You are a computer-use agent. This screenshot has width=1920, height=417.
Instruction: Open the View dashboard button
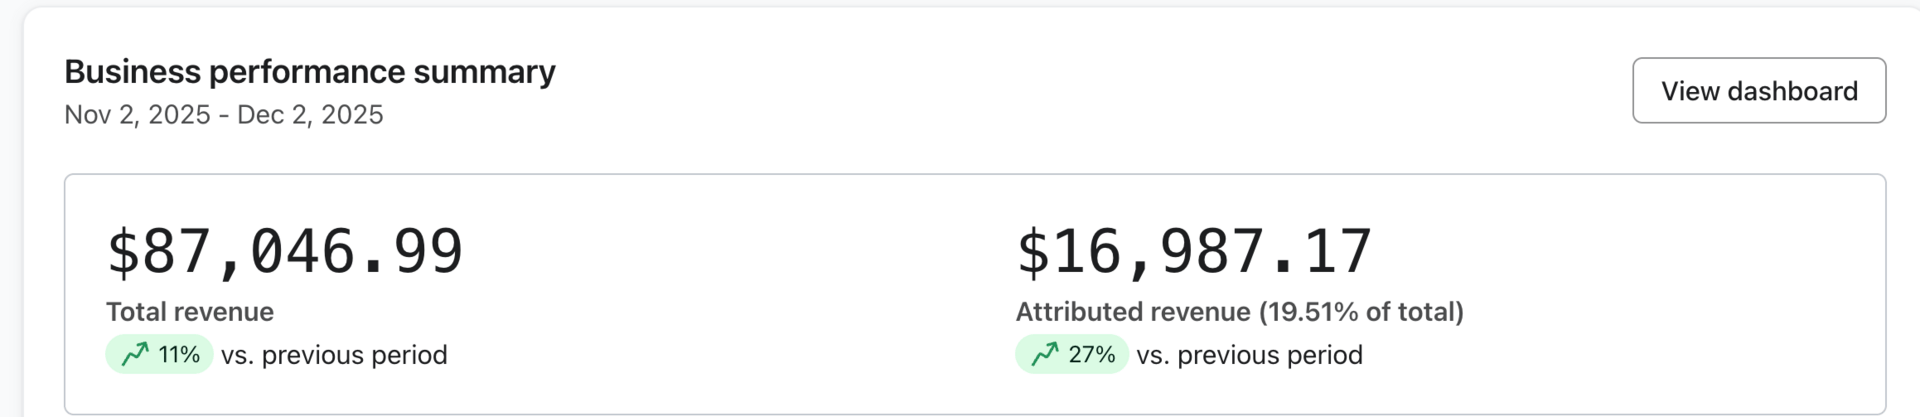pos(1758,91)
